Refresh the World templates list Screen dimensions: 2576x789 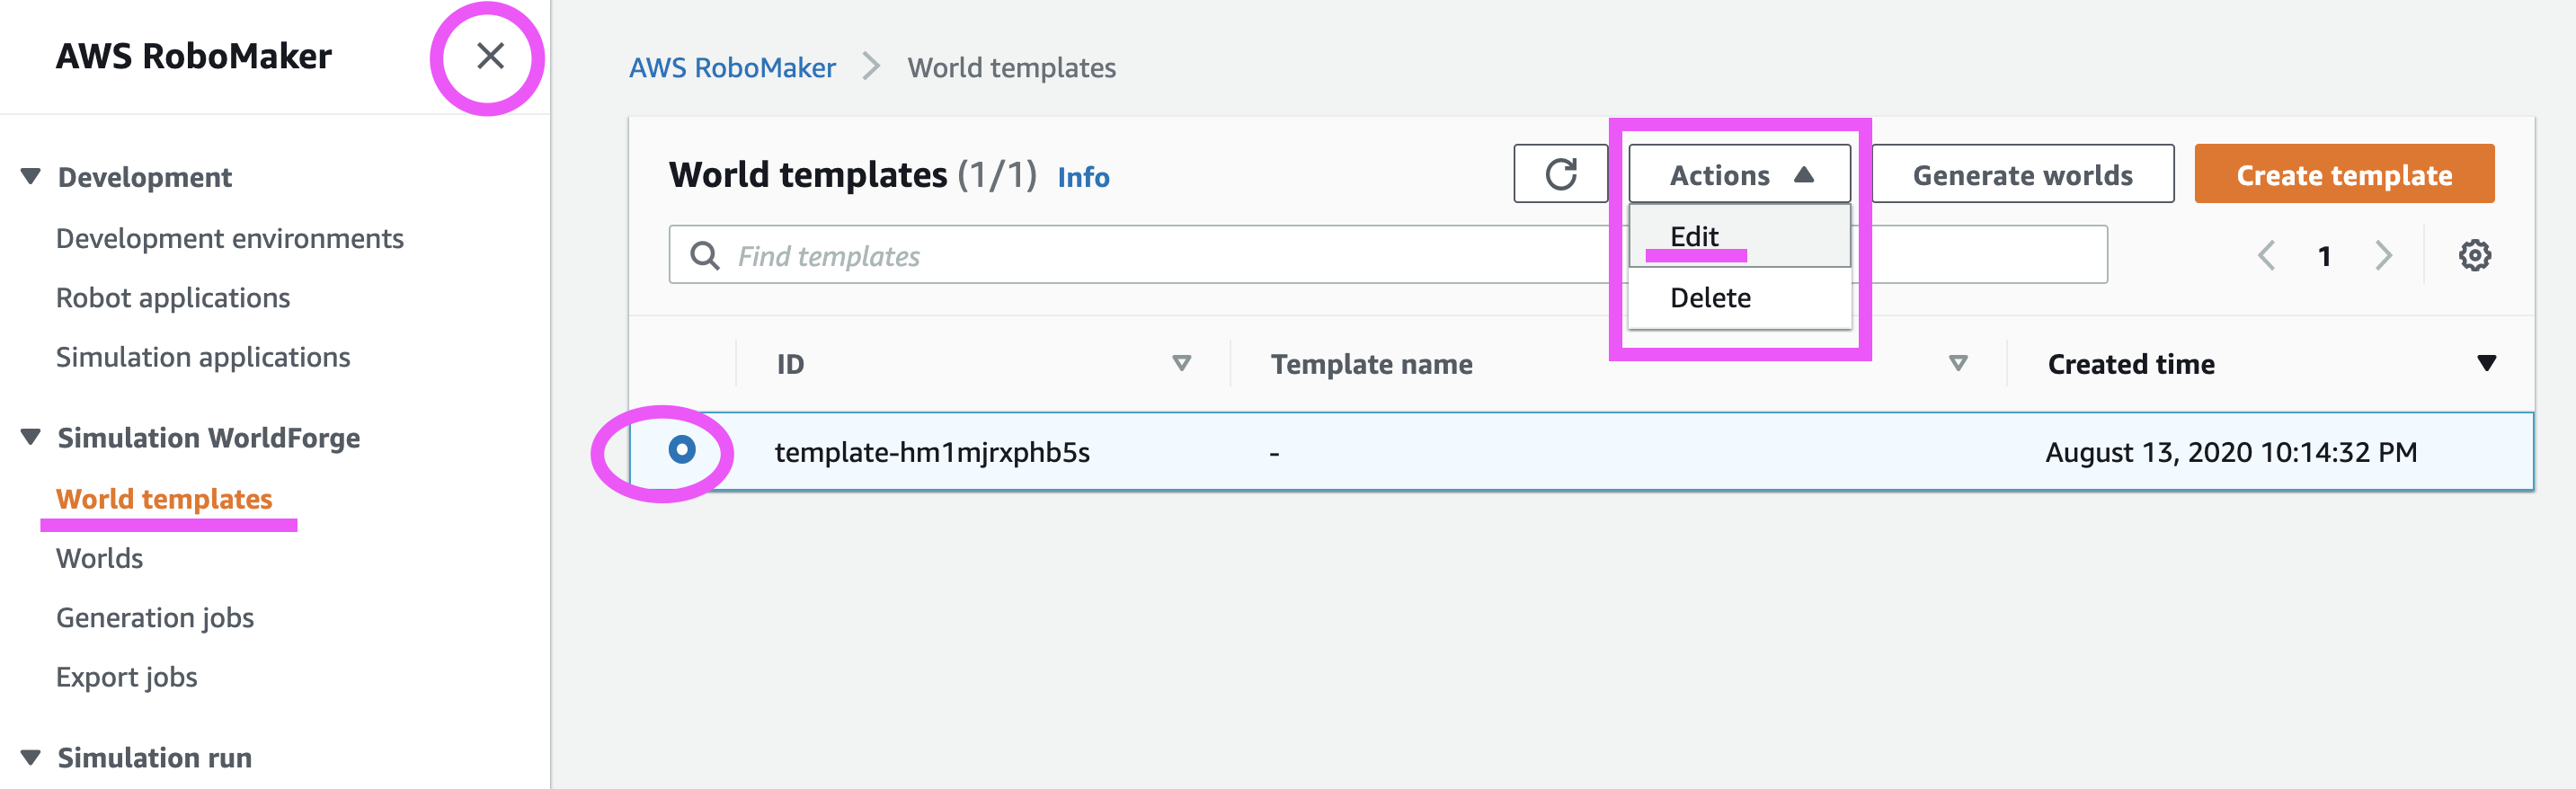coord(1560,174)
